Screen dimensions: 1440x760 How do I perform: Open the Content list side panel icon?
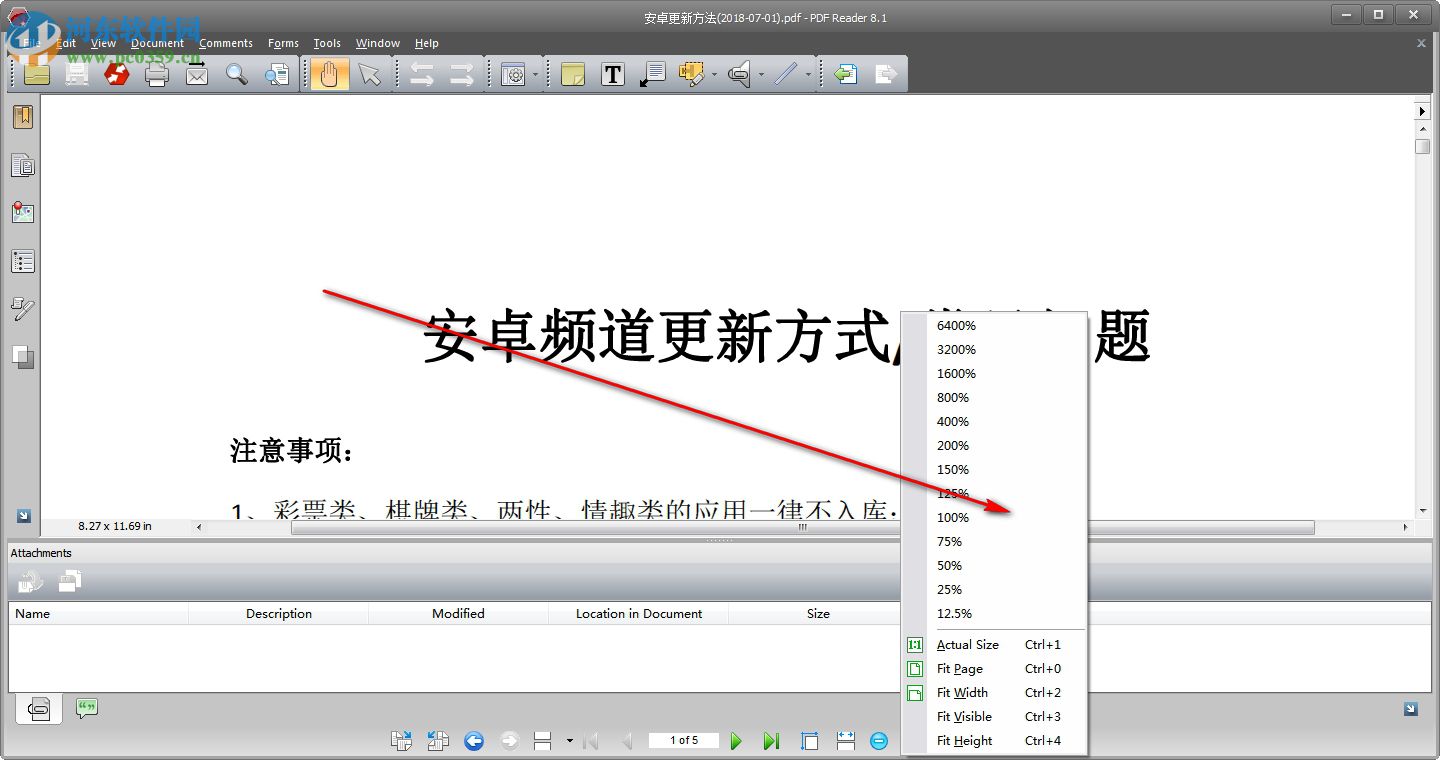22,261
